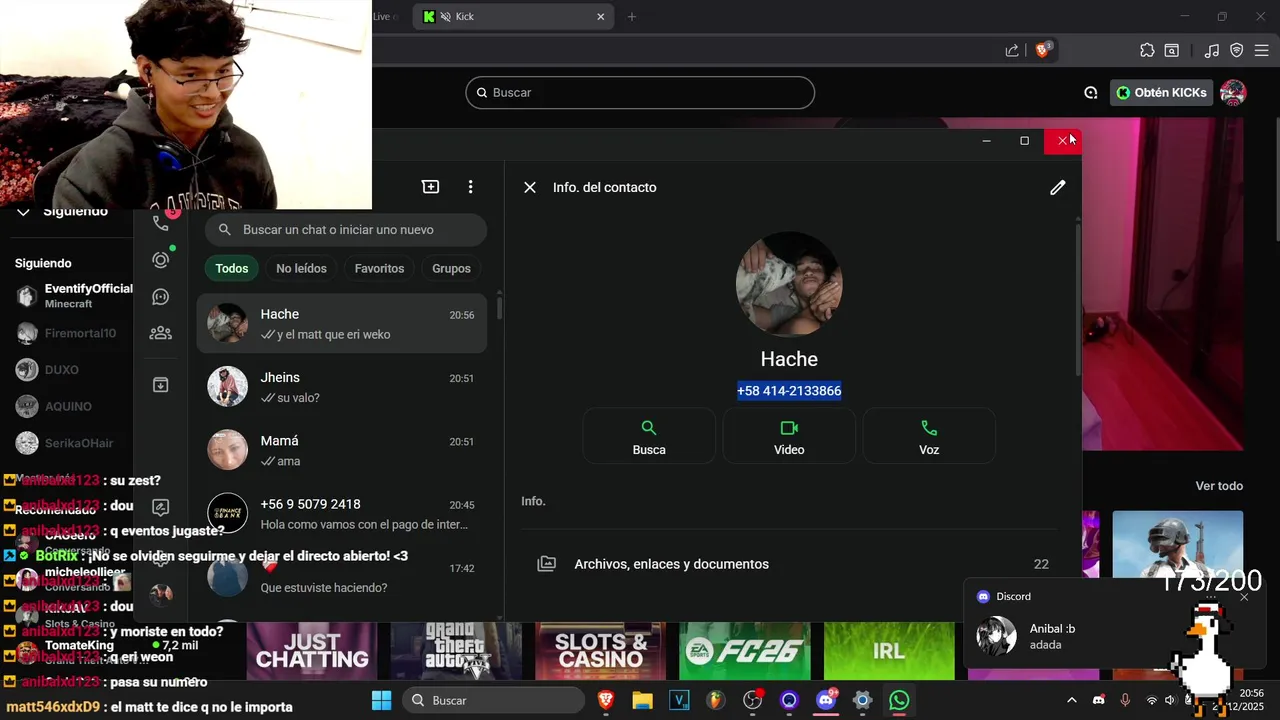Image resolution: width=1280 pixels, height=720 pixels.
Task: Open Kick user profile avatar menu
Action: (1232, 93)
